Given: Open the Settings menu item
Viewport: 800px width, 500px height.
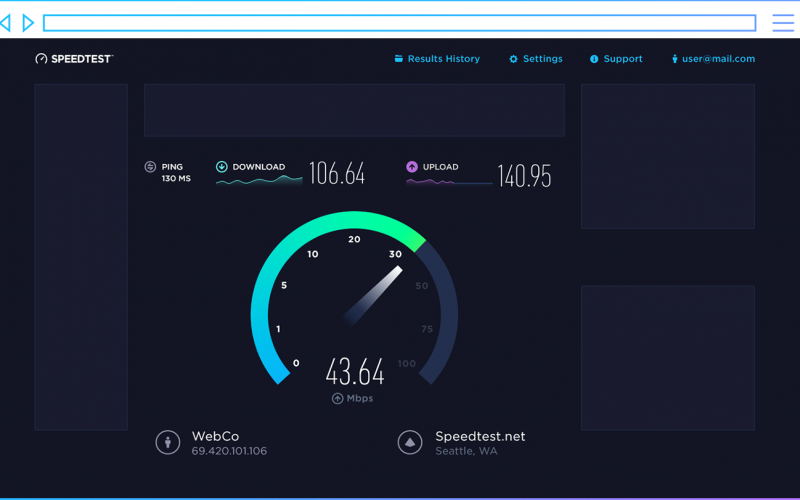Looking at the screenshot, I should [x=542, y=59].
